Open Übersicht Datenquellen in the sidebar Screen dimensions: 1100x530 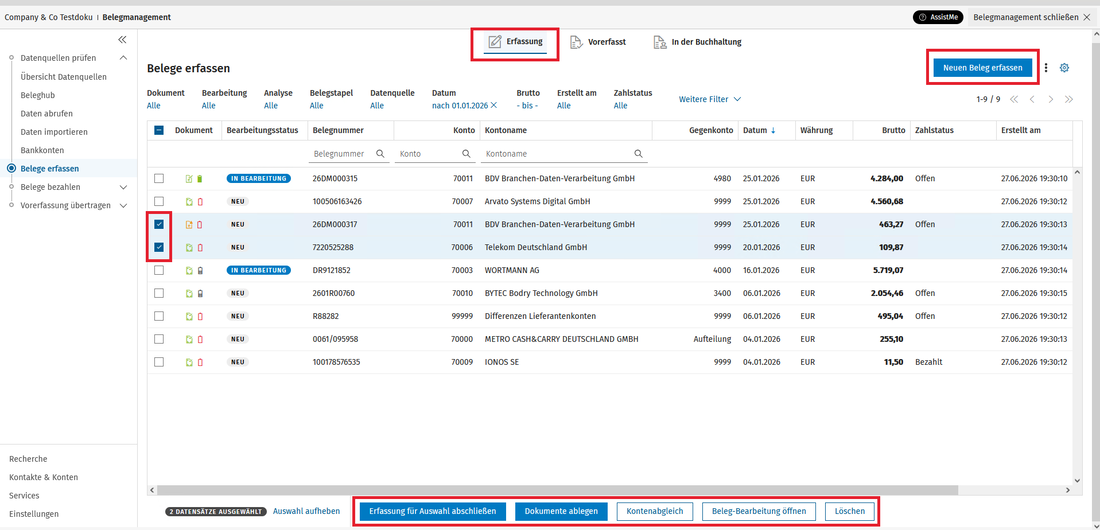coord(64,77)
